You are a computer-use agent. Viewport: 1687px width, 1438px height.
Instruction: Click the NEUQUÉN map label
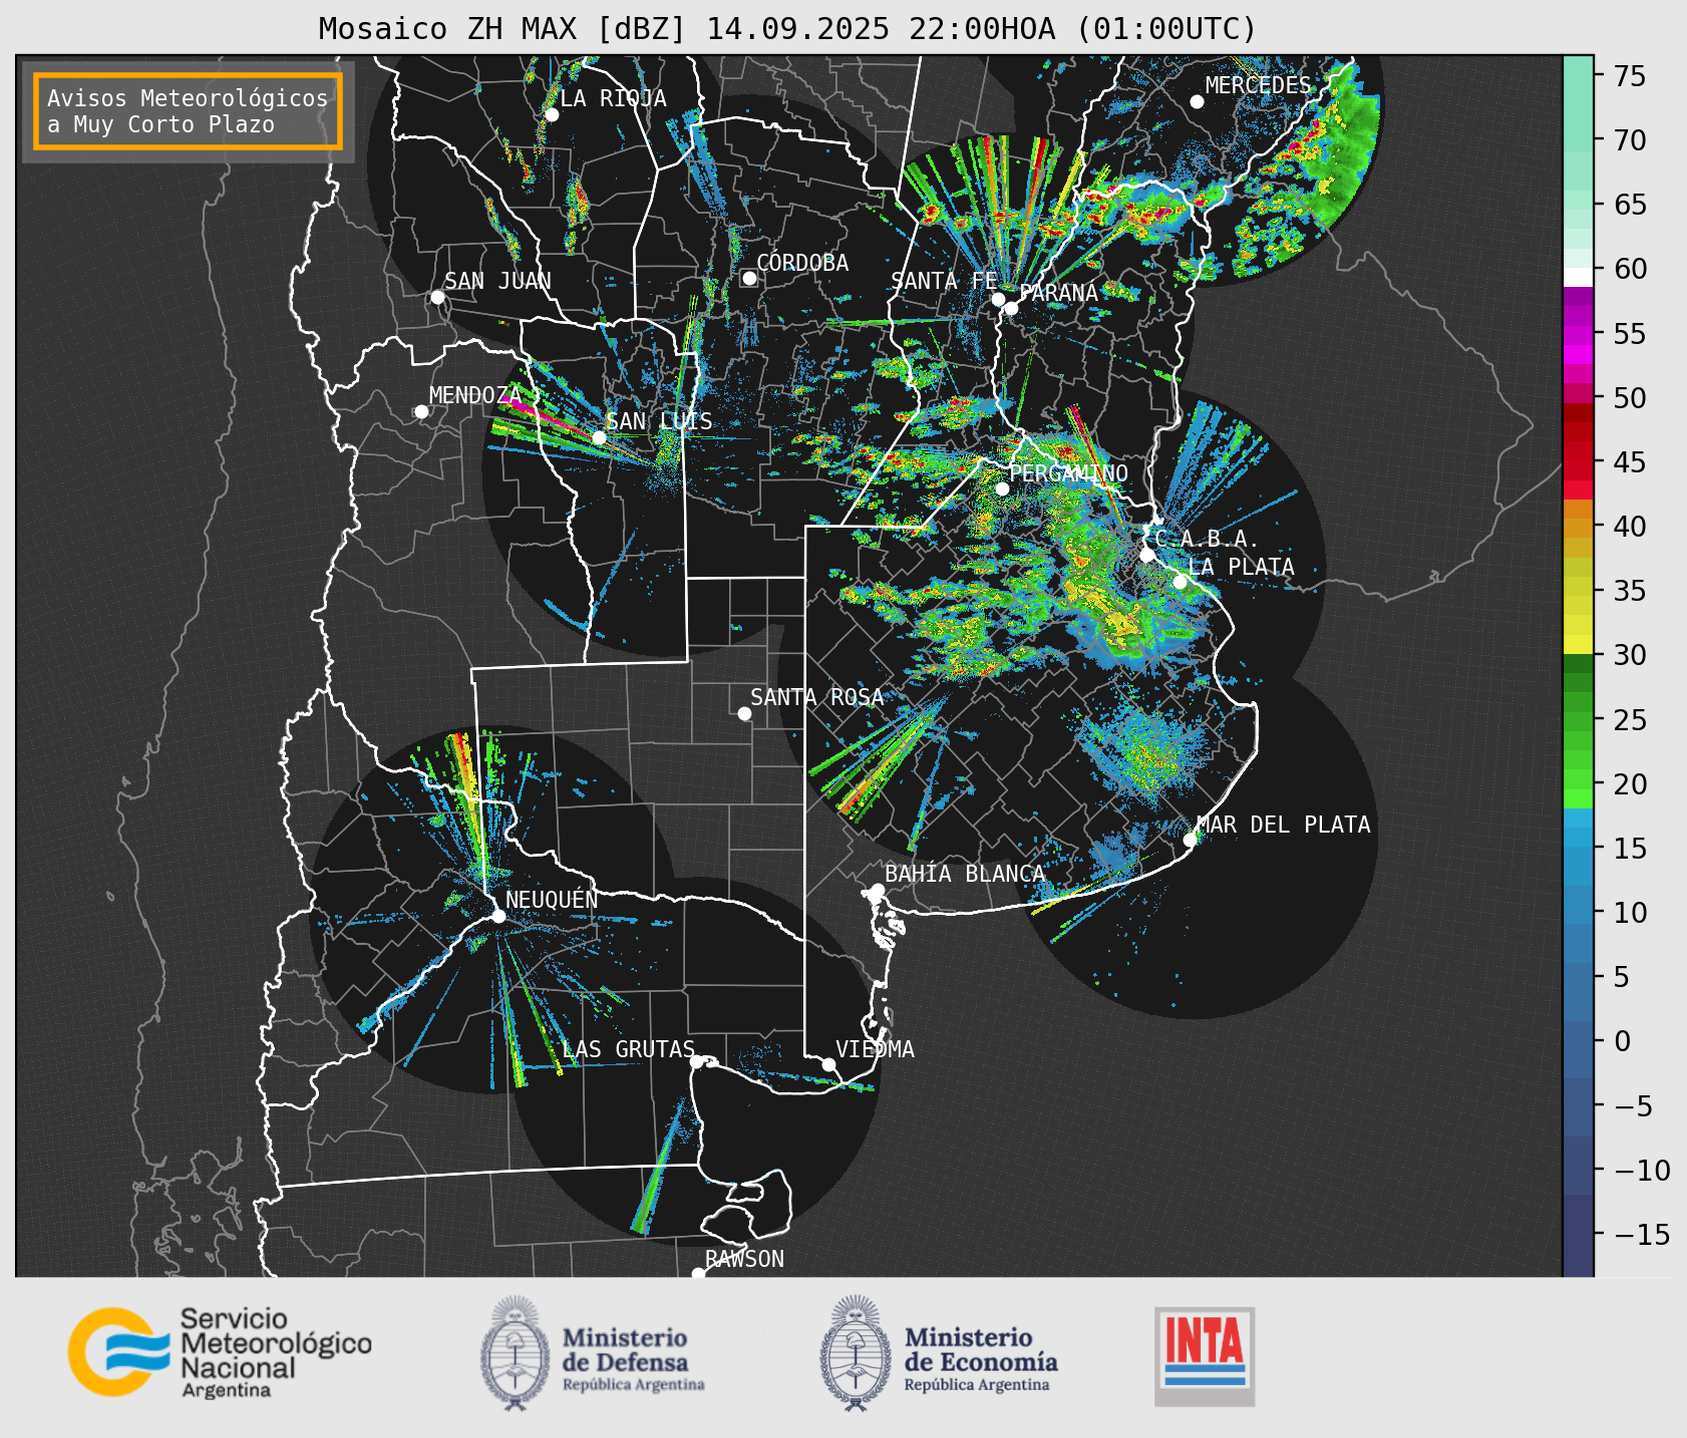pyautogui.click(x=551, y=900)
